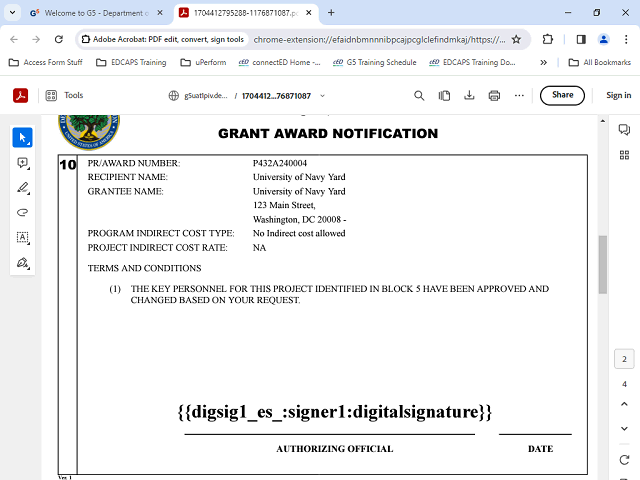Click the g5uatlpiv site globe label
This screenshot has height=480, width=640.
tap(198, 96)
